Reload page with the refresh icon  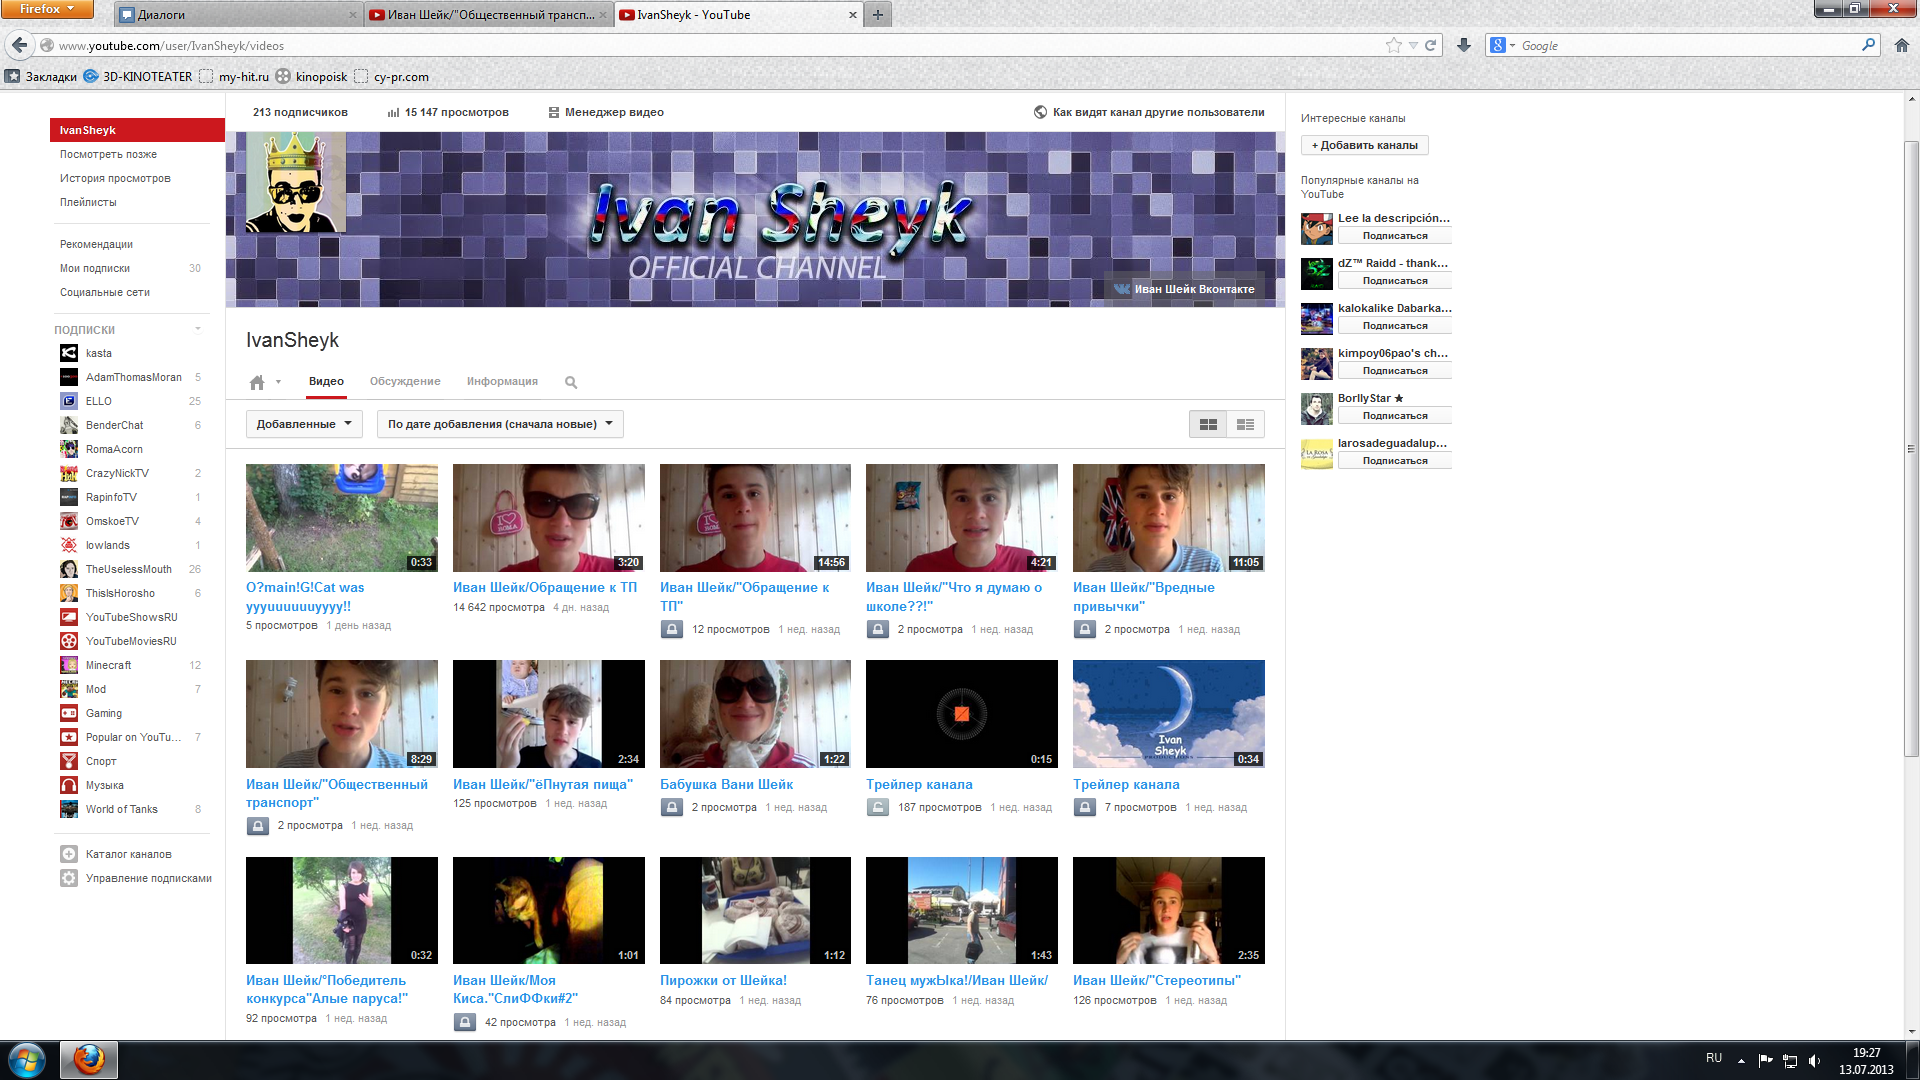pyautogui.click(x=1430, y=45)
